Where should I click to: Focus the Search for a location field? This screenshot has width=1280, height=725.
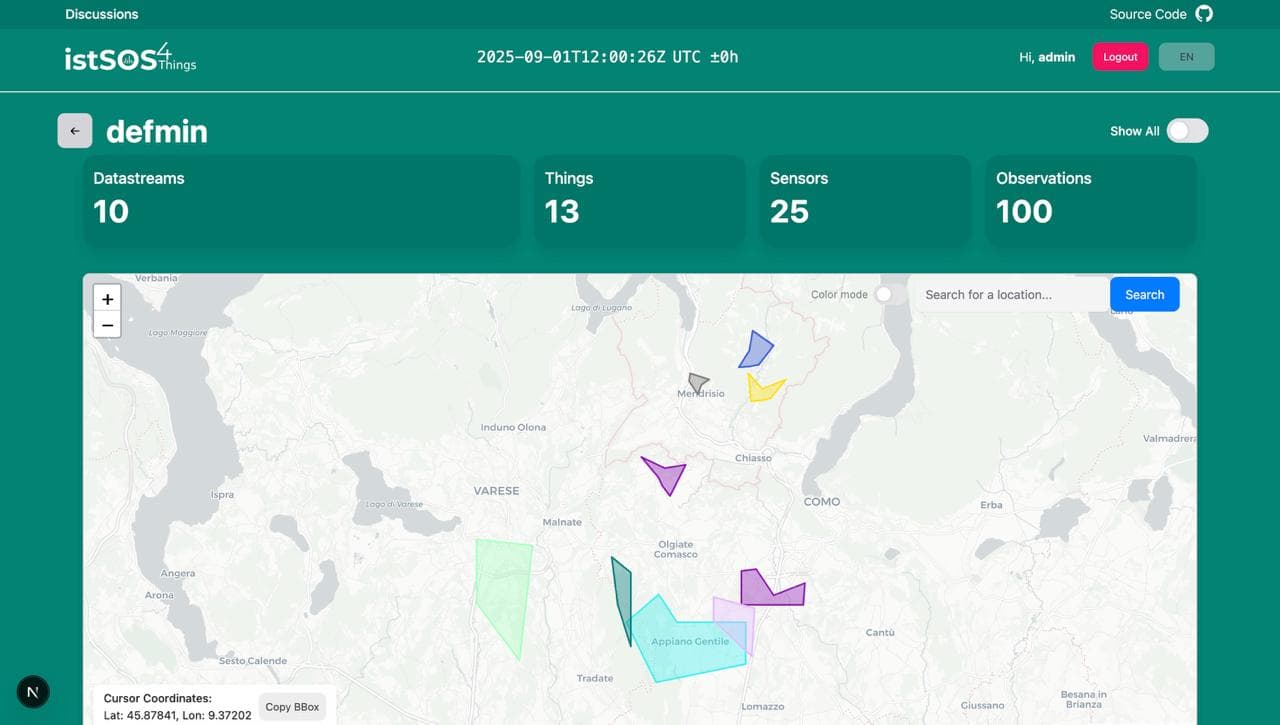[1012, 295]
